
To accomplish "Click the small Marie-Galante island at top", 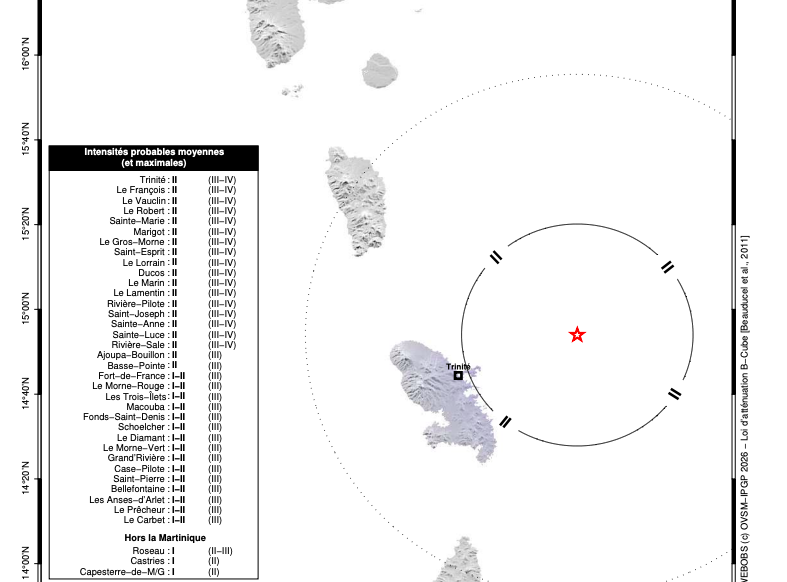I will [x=381, y=70].
